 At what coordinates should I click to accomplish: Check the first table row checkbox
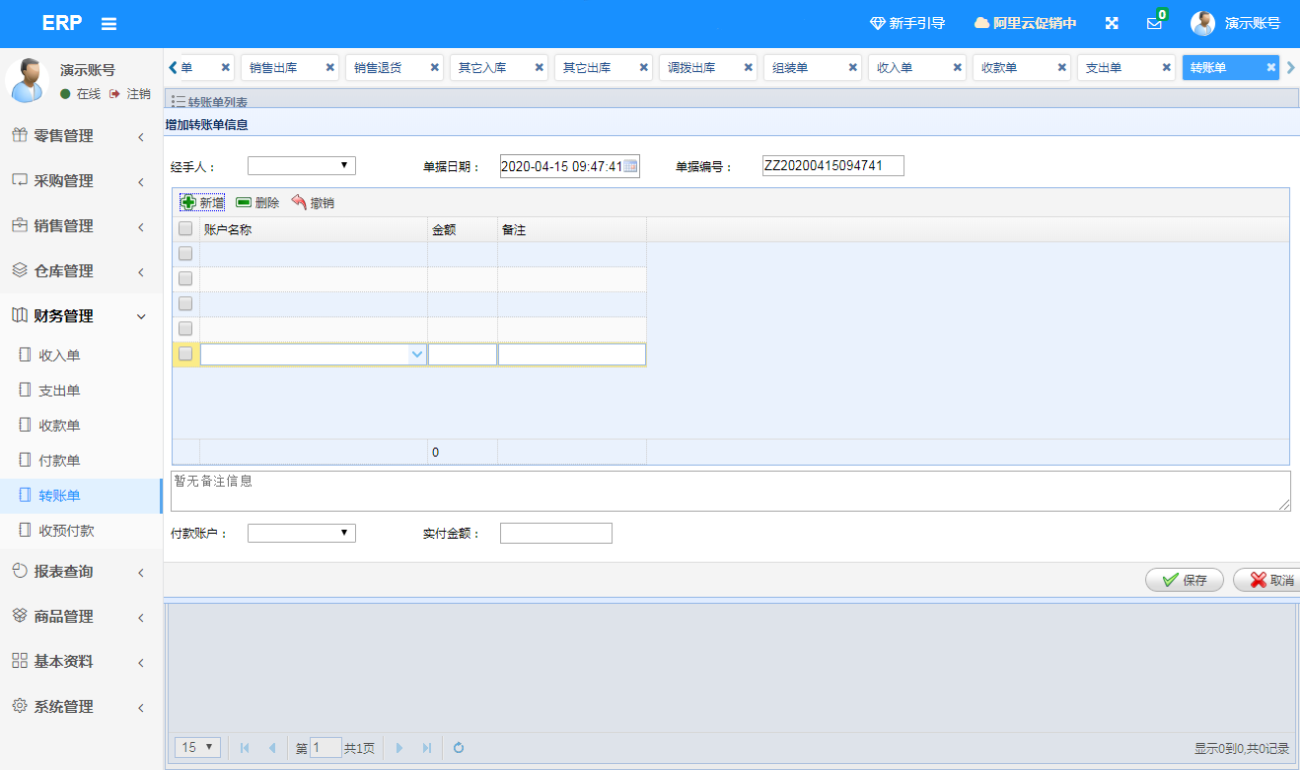(x=185, y=254)
